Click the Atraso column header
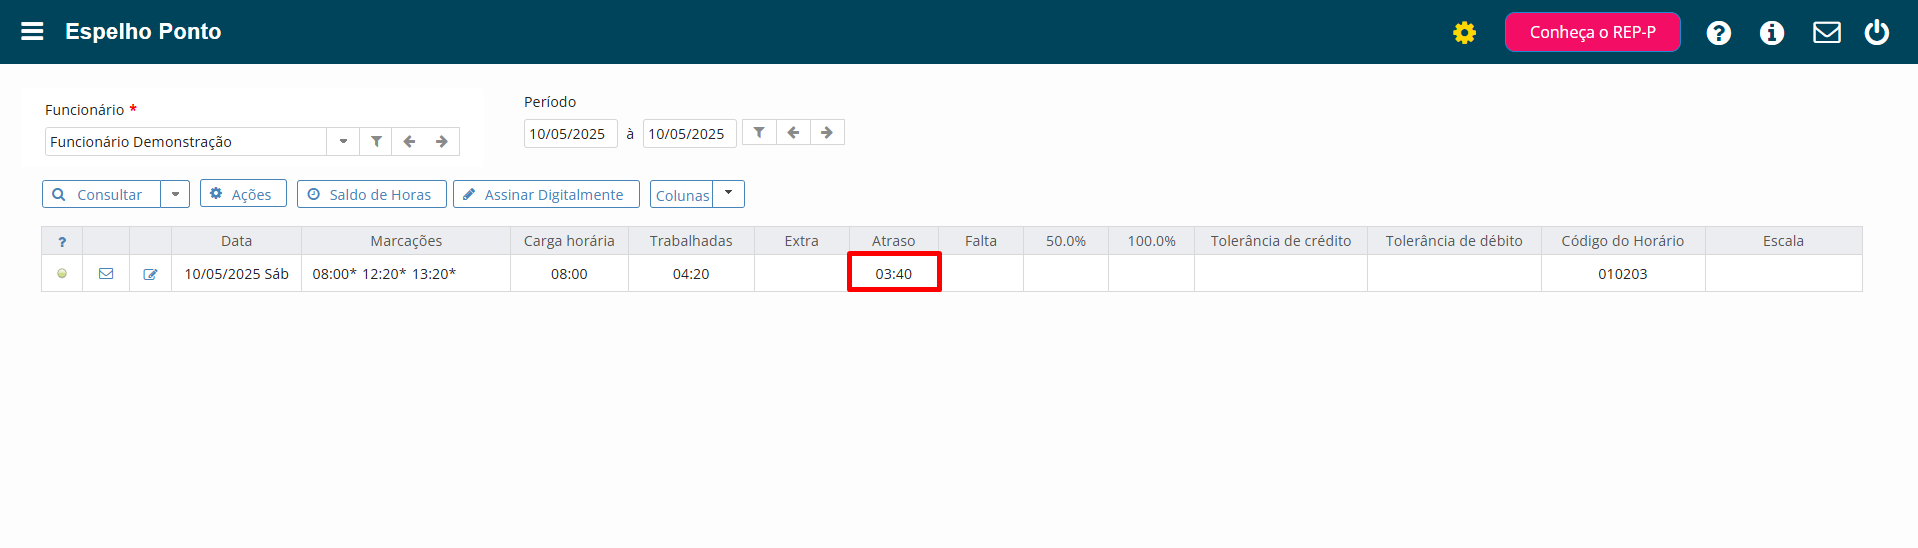 click(x=893, y=241)
